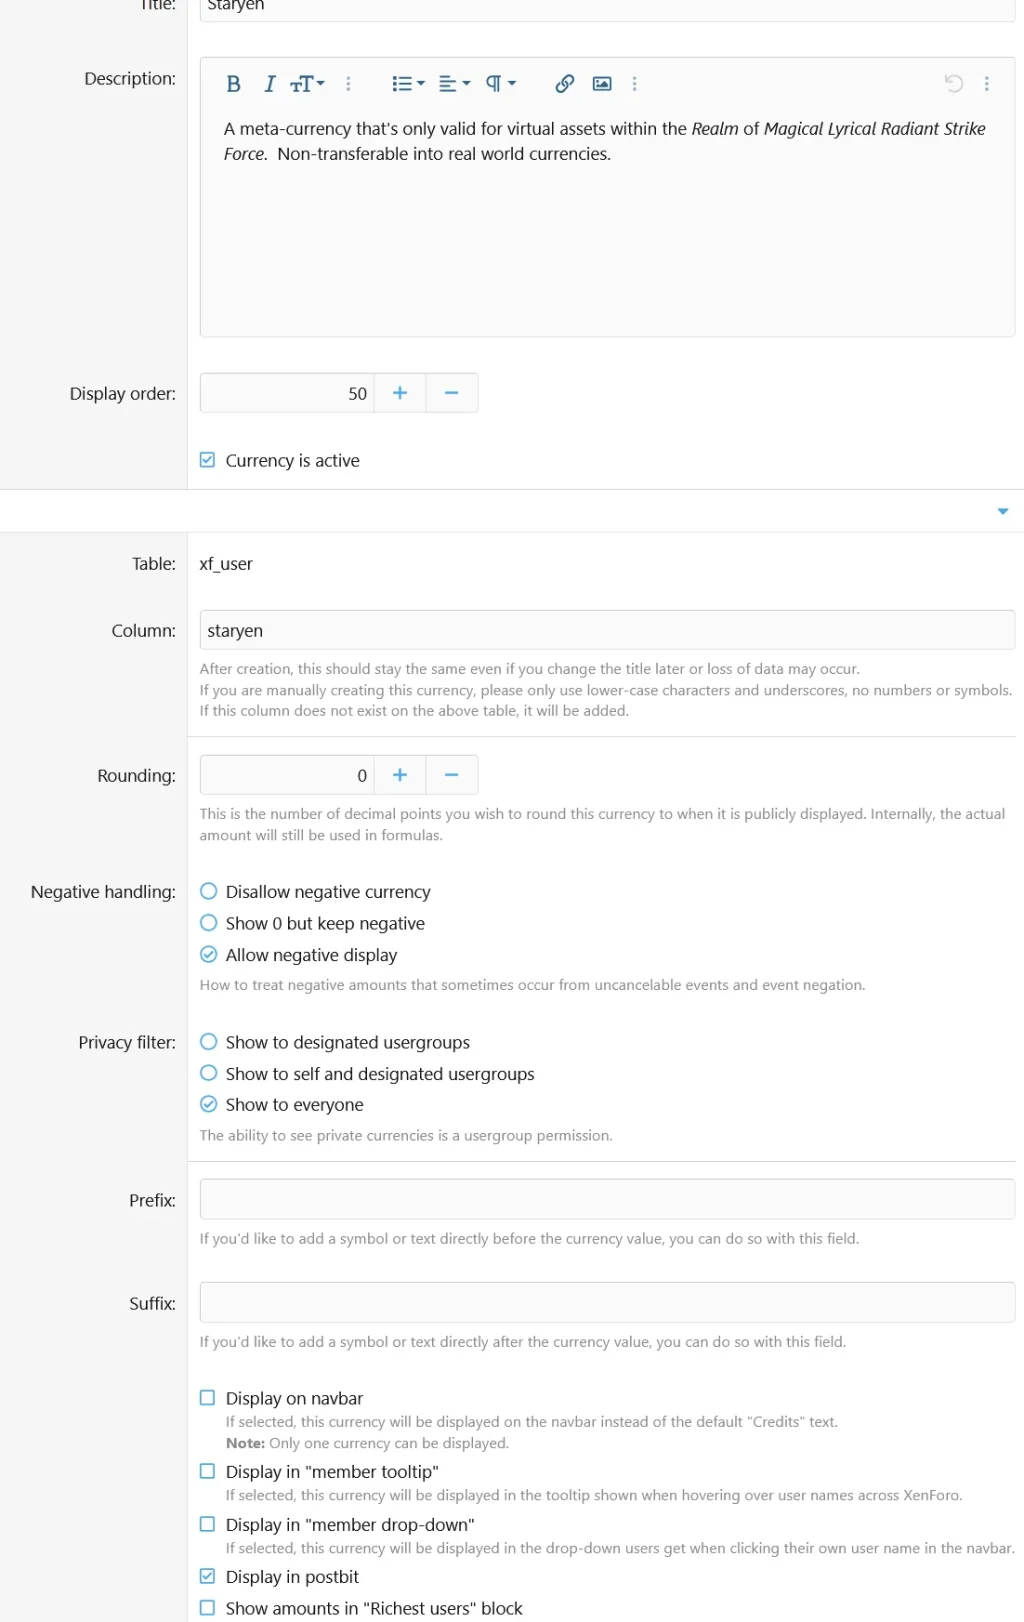The width and height of the screenshot is (1024, 1622).
Task: Click the Suffix input field
Action: [607, 1302]
